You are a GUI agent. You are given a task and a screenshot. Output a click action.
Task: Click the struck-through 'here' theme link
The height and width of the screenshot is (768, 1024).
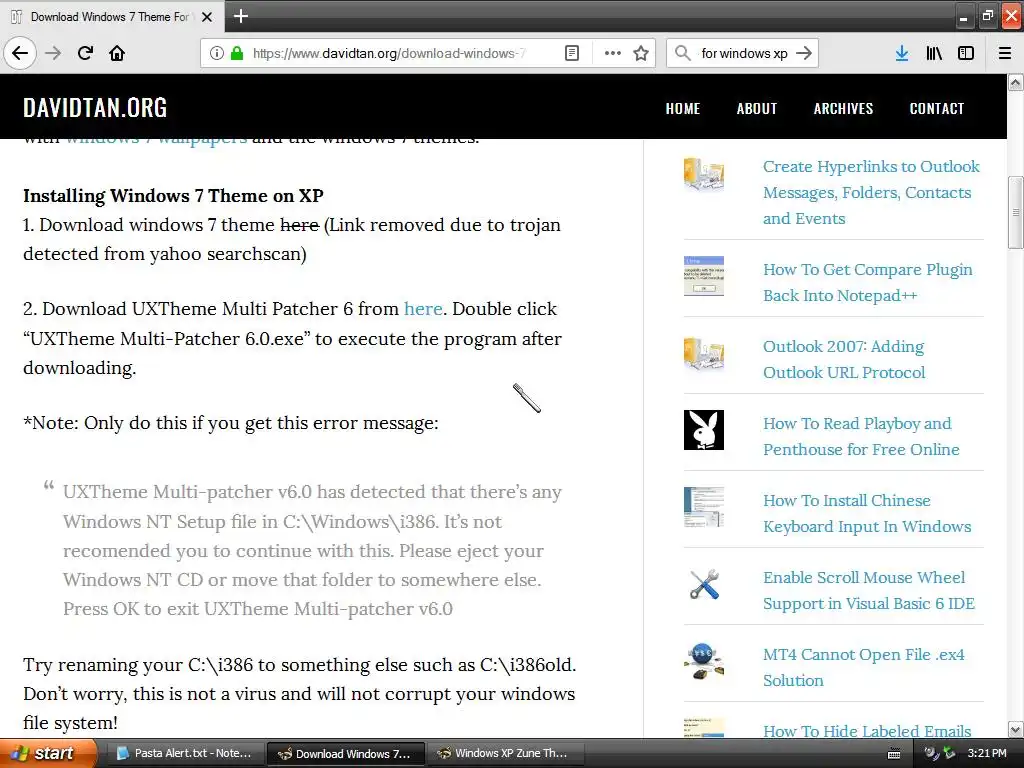(x=300, y=225)
